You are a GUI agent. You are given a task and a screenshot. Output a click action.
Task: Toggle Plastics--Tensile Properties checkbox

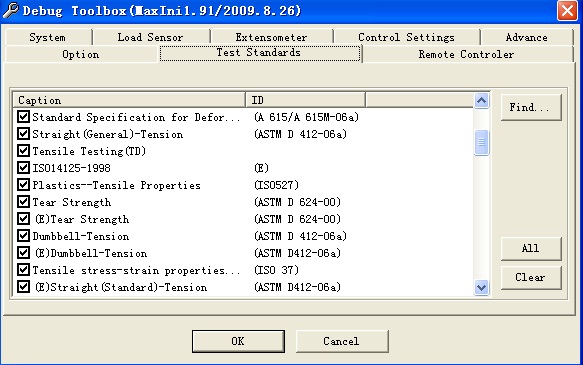23,185
